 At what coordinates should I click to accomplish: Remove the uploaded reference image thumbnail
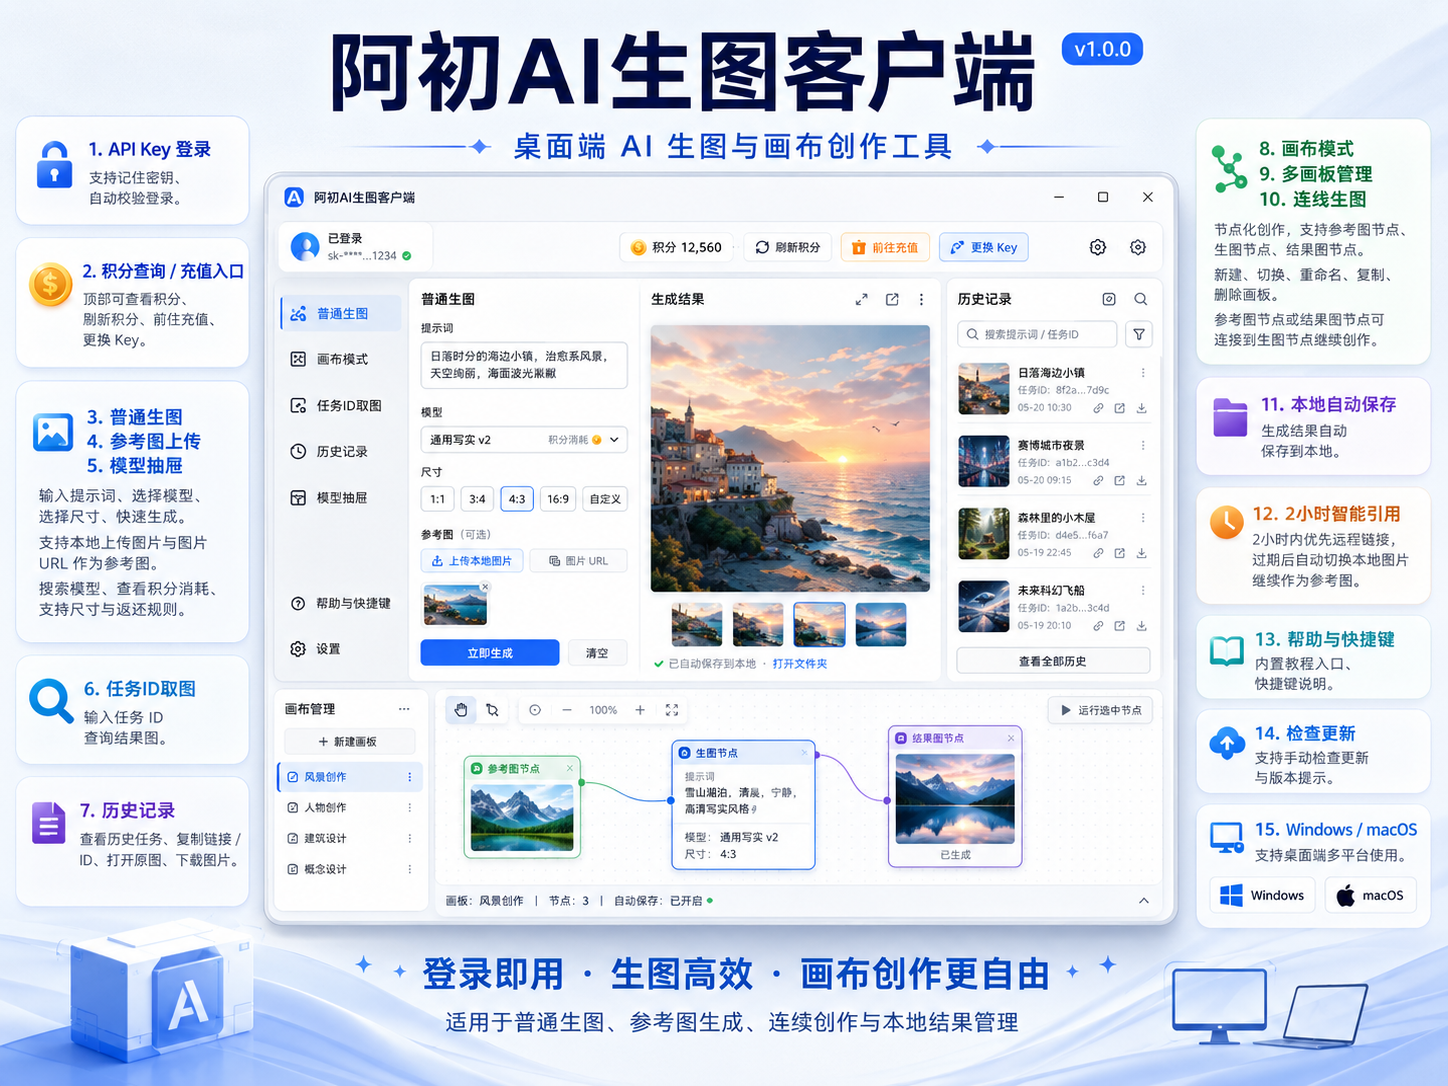click(485, 587)
